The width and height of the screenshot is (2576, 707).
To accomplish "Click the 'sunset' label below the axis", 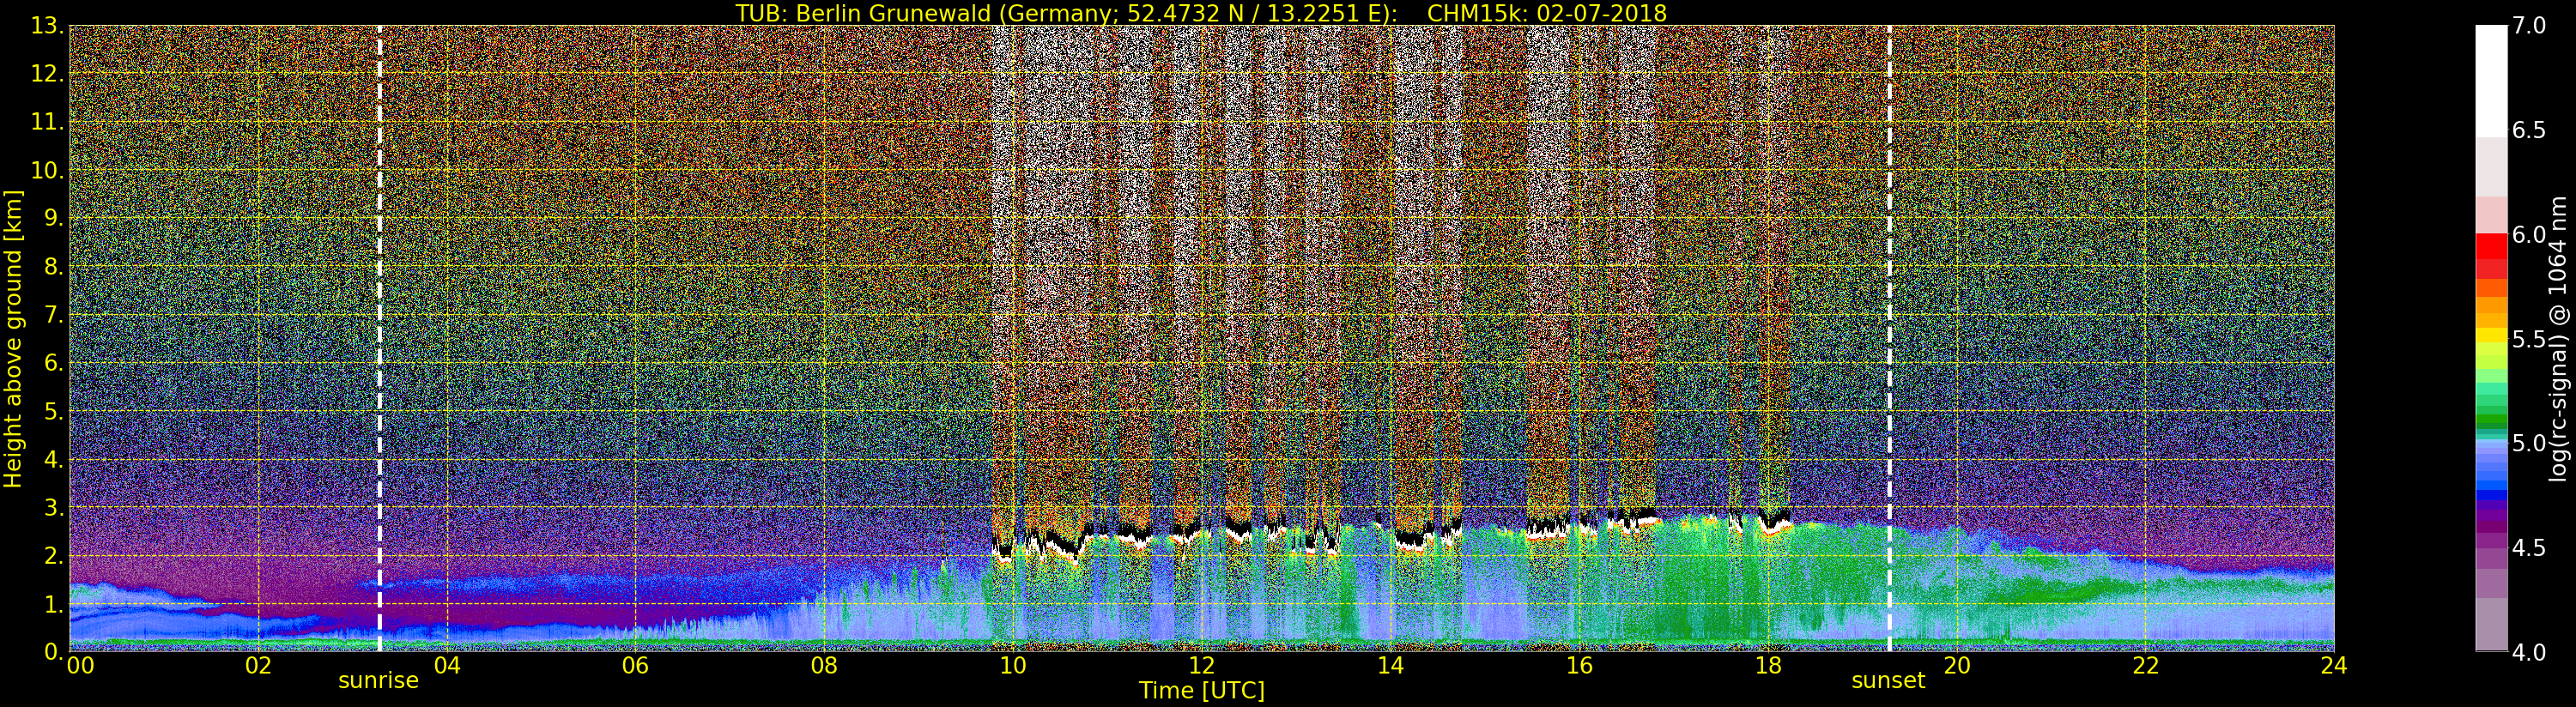I will [x=1888, y=680].
